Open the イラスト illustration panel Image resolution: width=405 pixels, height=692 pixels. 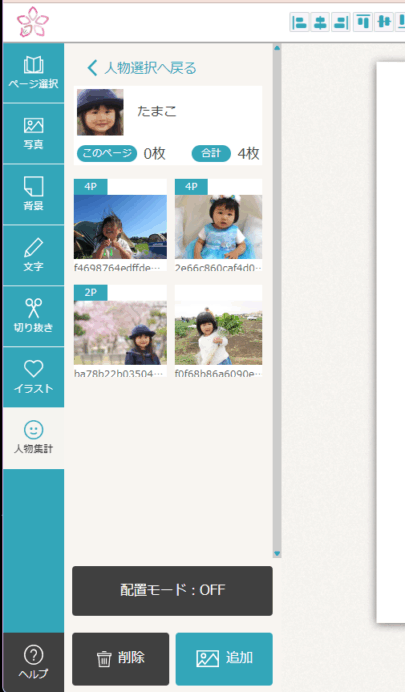(x=34, y=377)
